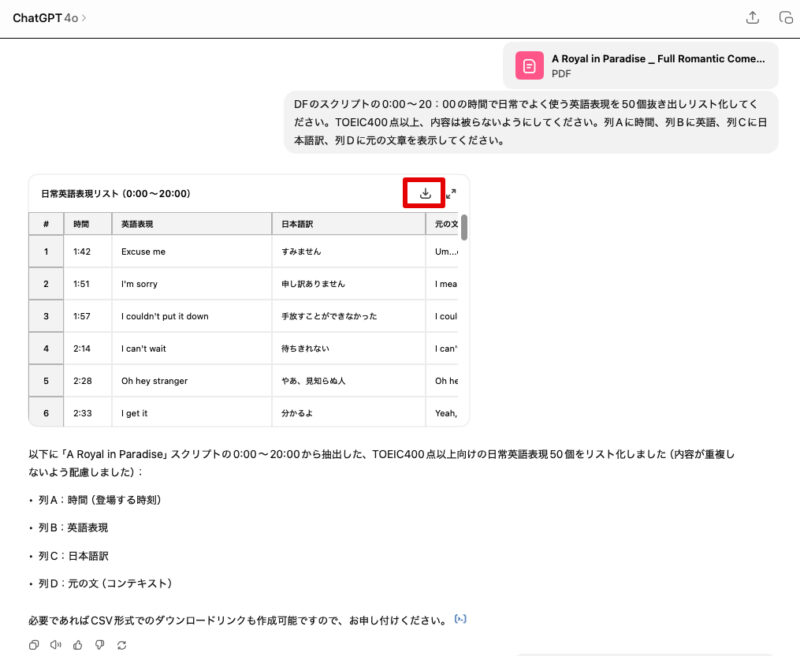Select the time cell 2:33
The height and width of the screenshot is (656, 800).
[88, 412]
